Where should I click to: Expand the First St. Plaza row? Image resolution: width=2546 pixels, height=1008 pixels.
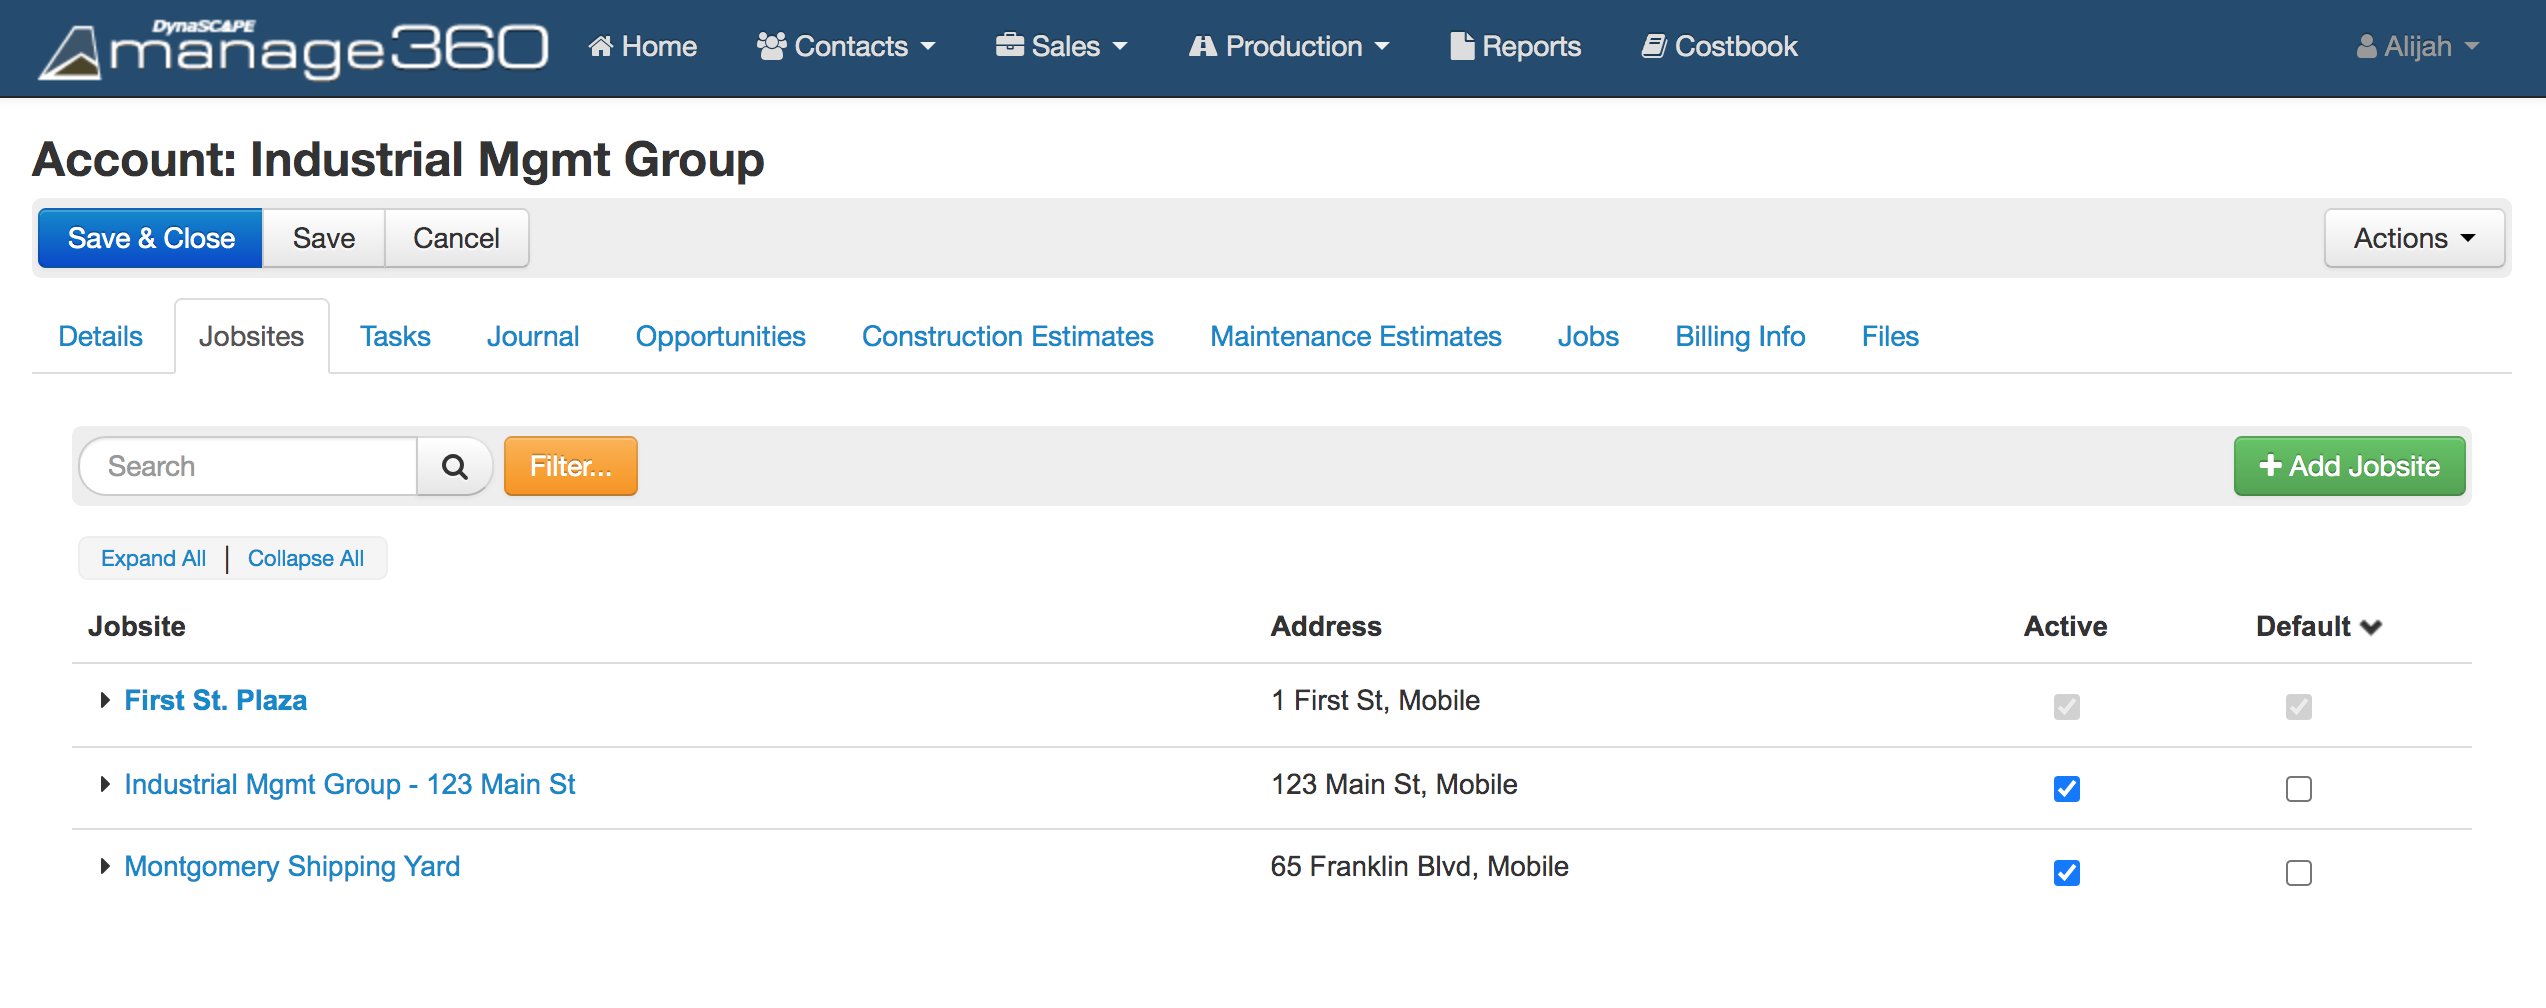coord(105,700)
